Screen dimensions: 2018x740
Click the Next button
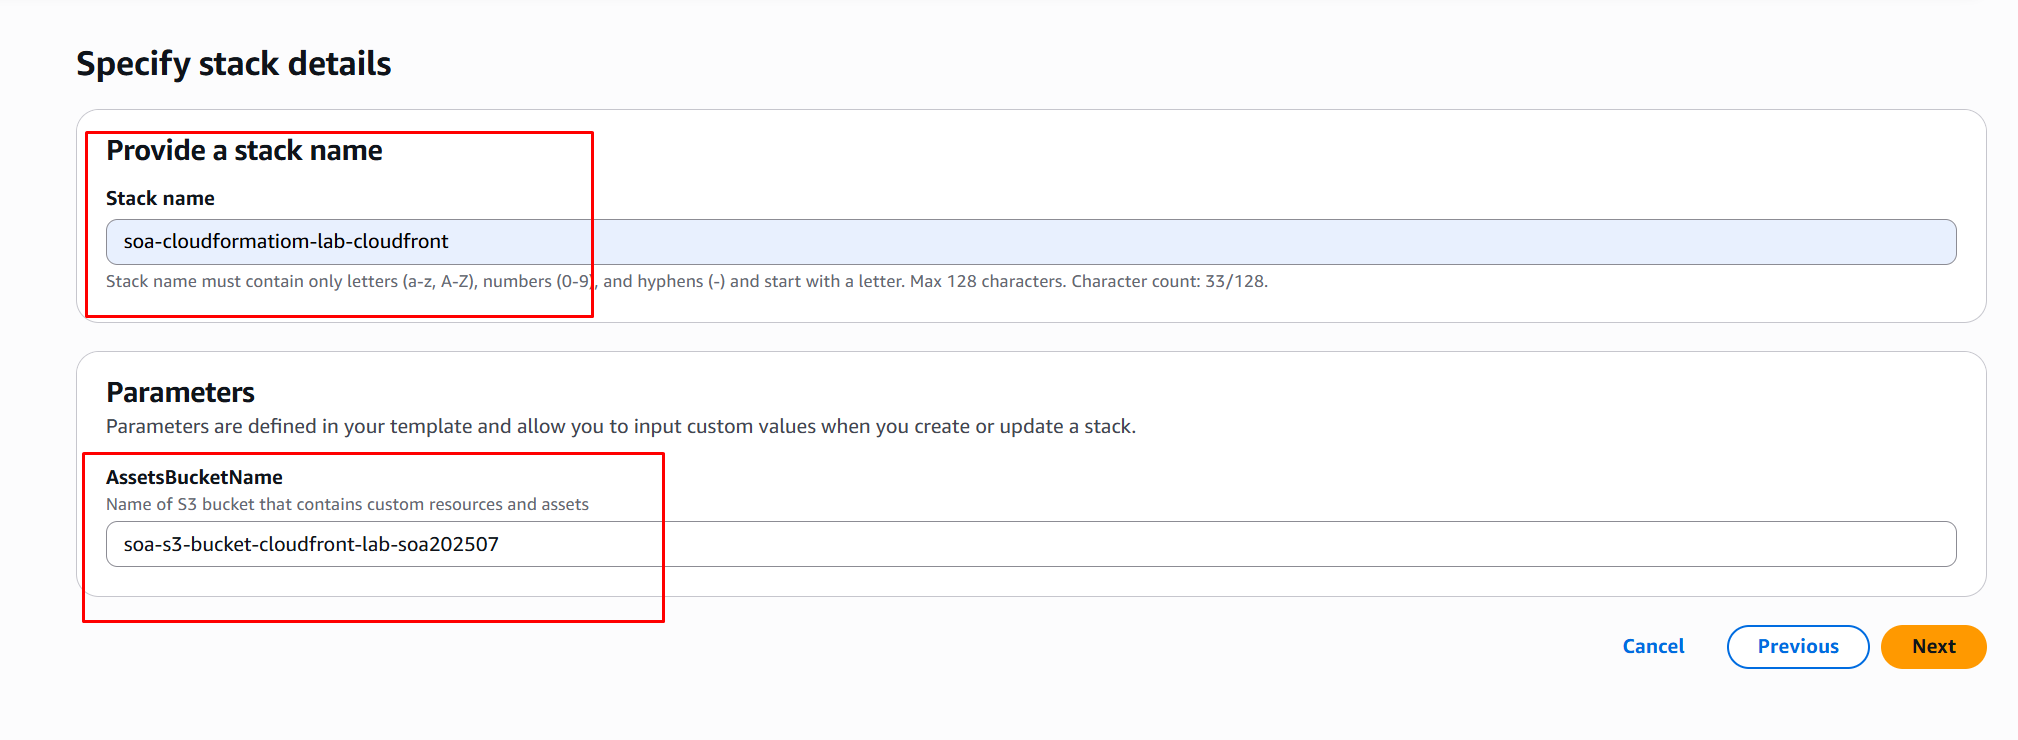tap(1932, 647)
